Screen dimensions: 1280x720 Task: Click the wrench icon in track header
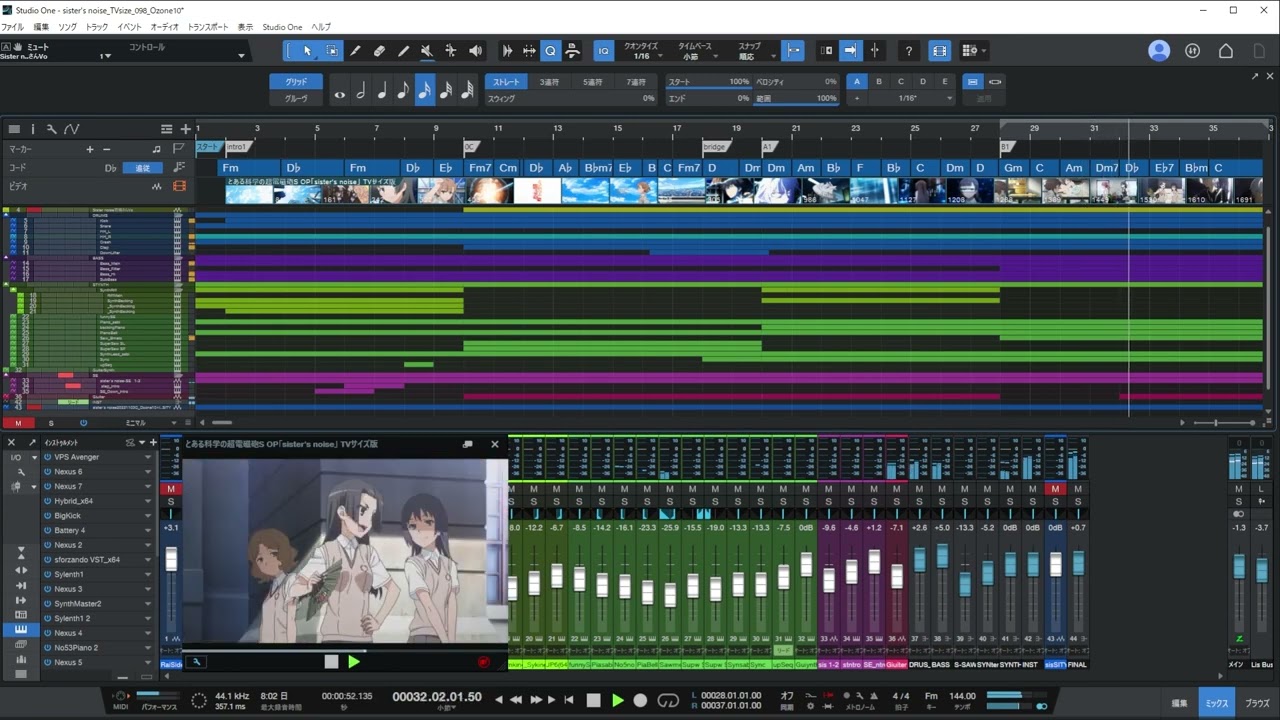coord(52,129)
